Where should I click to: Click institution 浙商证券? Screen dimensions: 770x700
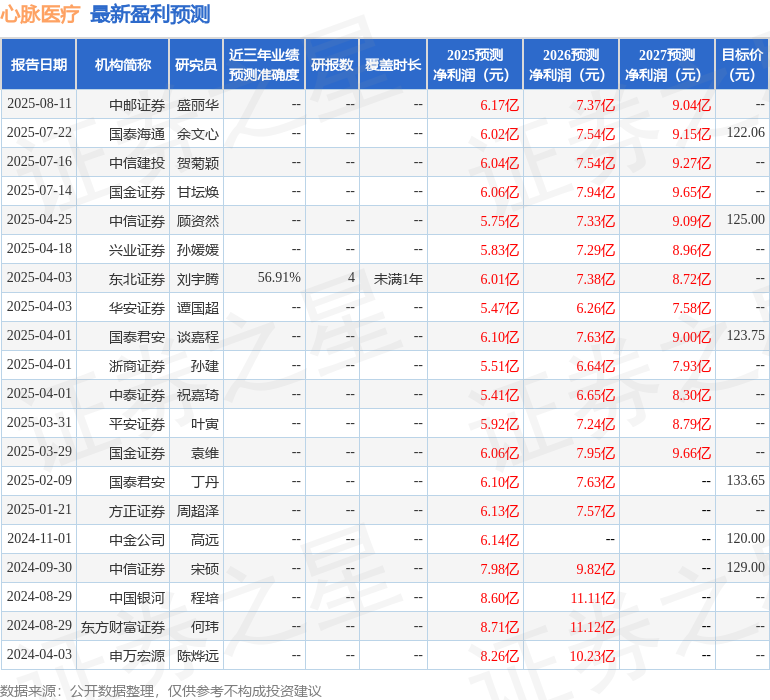(x=137, y=366)
